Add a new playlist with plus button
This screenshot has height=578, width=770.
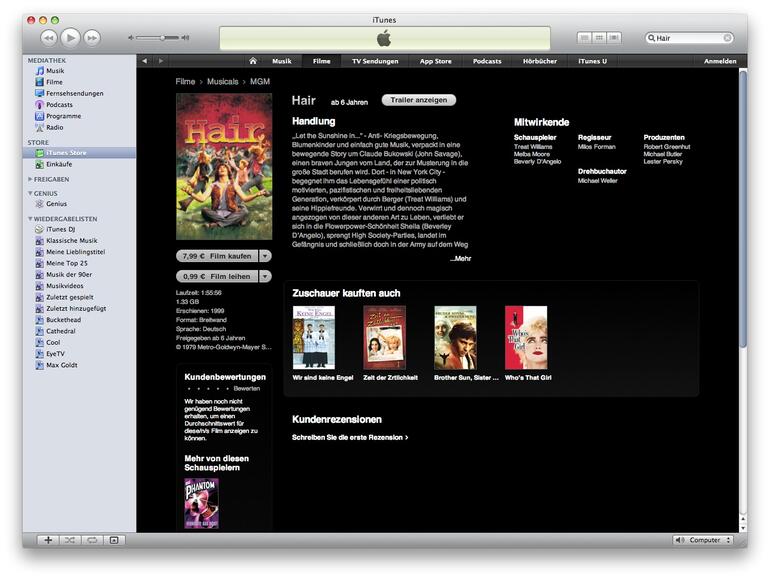coord(48,540)
